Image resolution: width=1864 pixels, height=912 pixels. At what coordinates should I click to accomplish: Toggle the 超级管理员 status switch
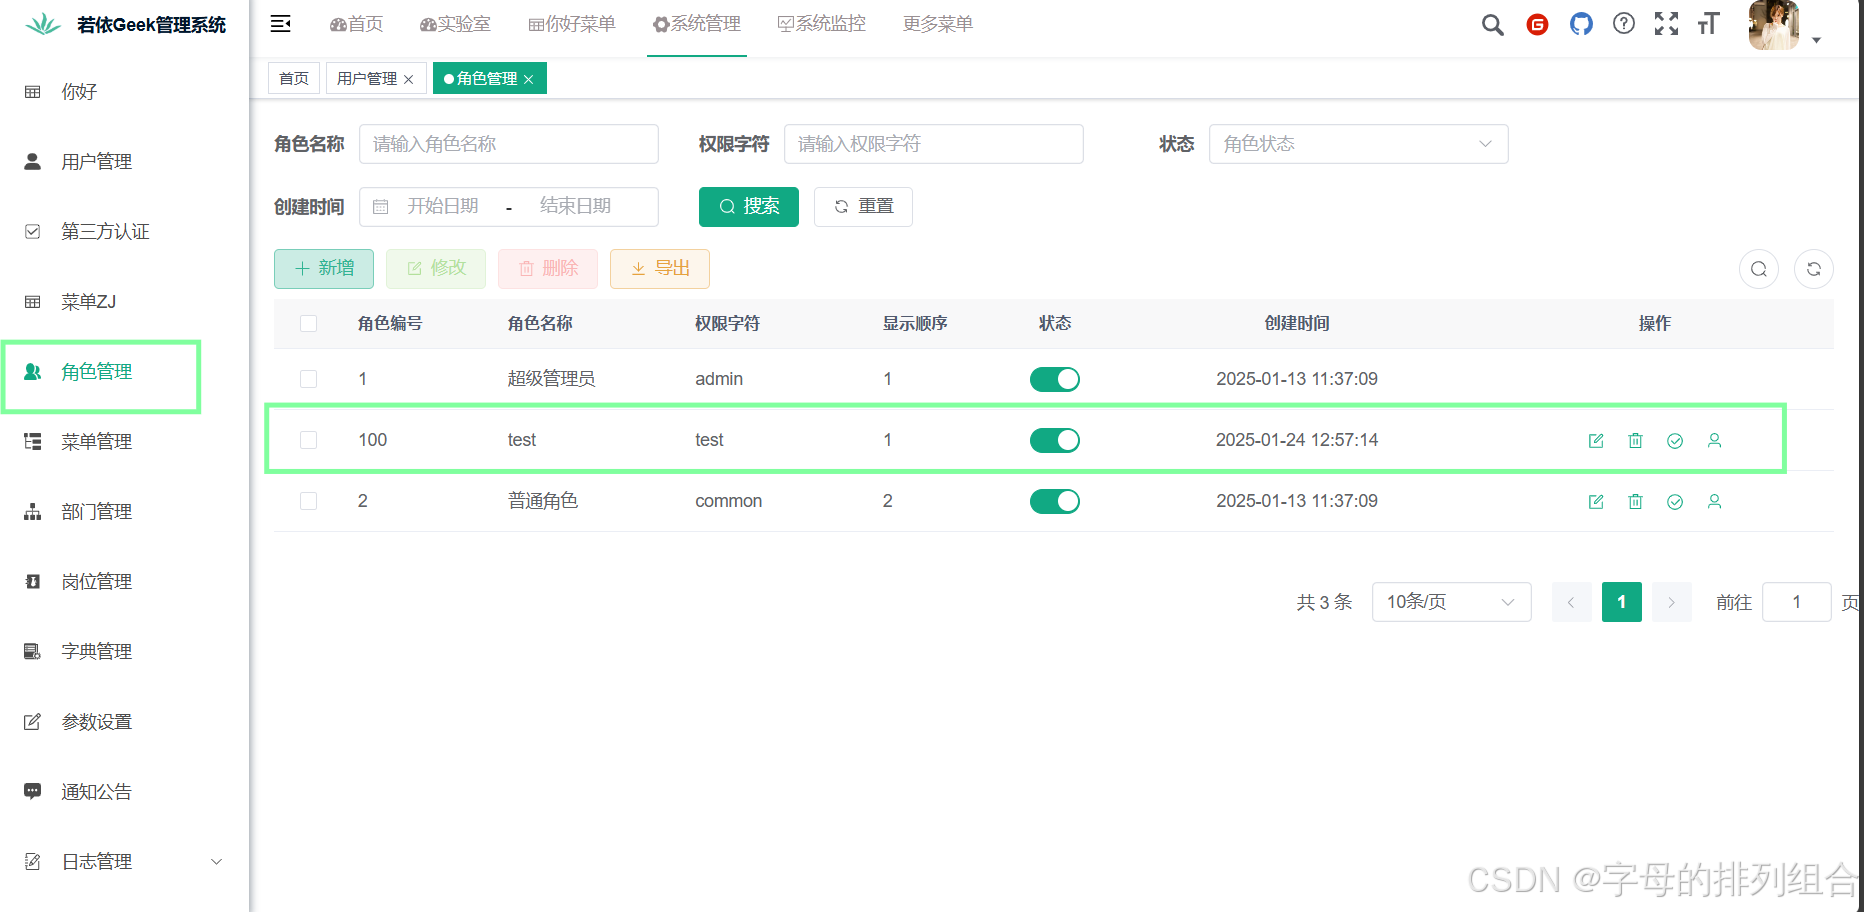(x=1055, y=379)
